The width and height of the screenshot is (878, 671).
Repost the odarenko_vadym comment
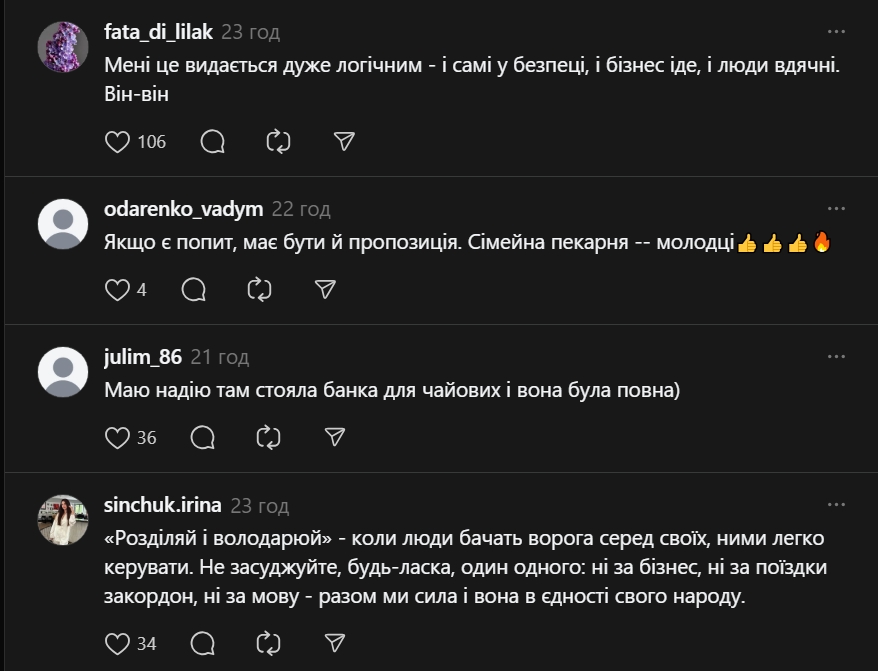click(x=259, y=289)
